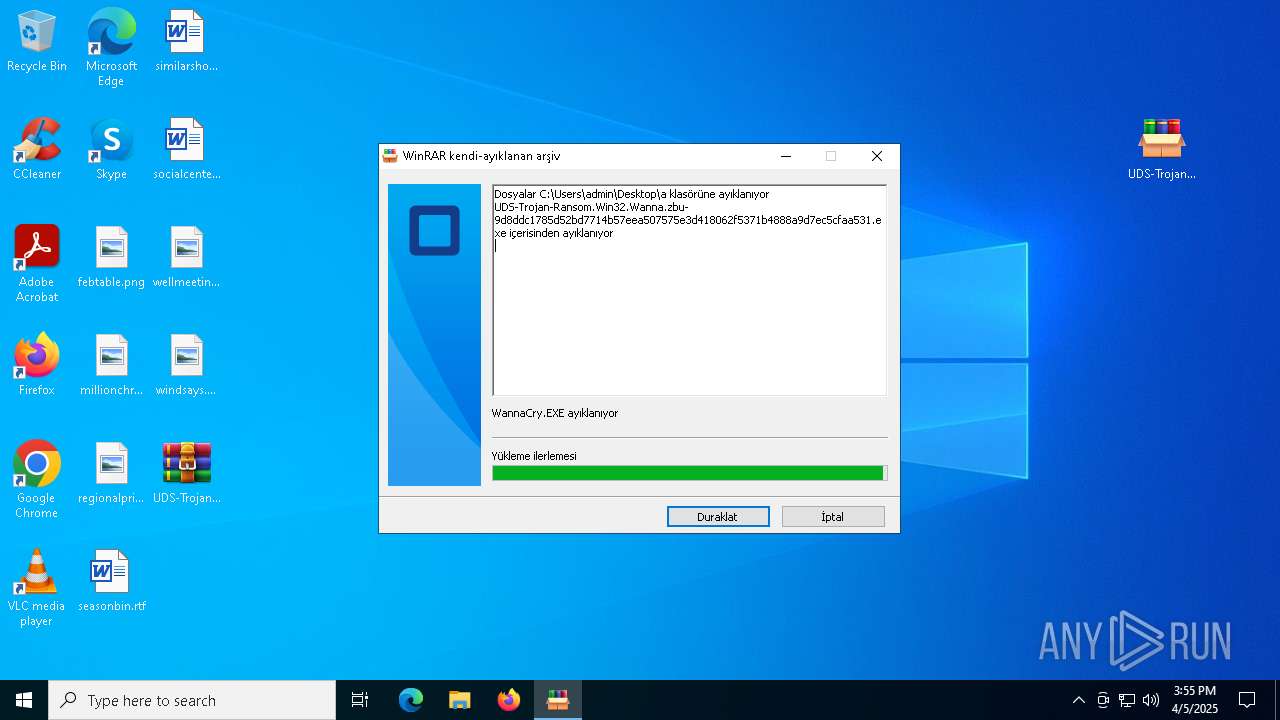Click the green extraction progress bar
Image resolution: width=1280 pixels, height=720 pixels.
[689, 473]
